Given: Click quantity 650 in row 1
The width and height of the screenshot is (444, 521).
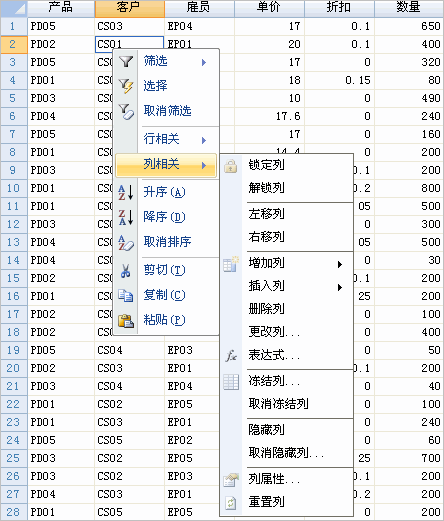Looking at the screenshot, I should (x=409, y=26).
